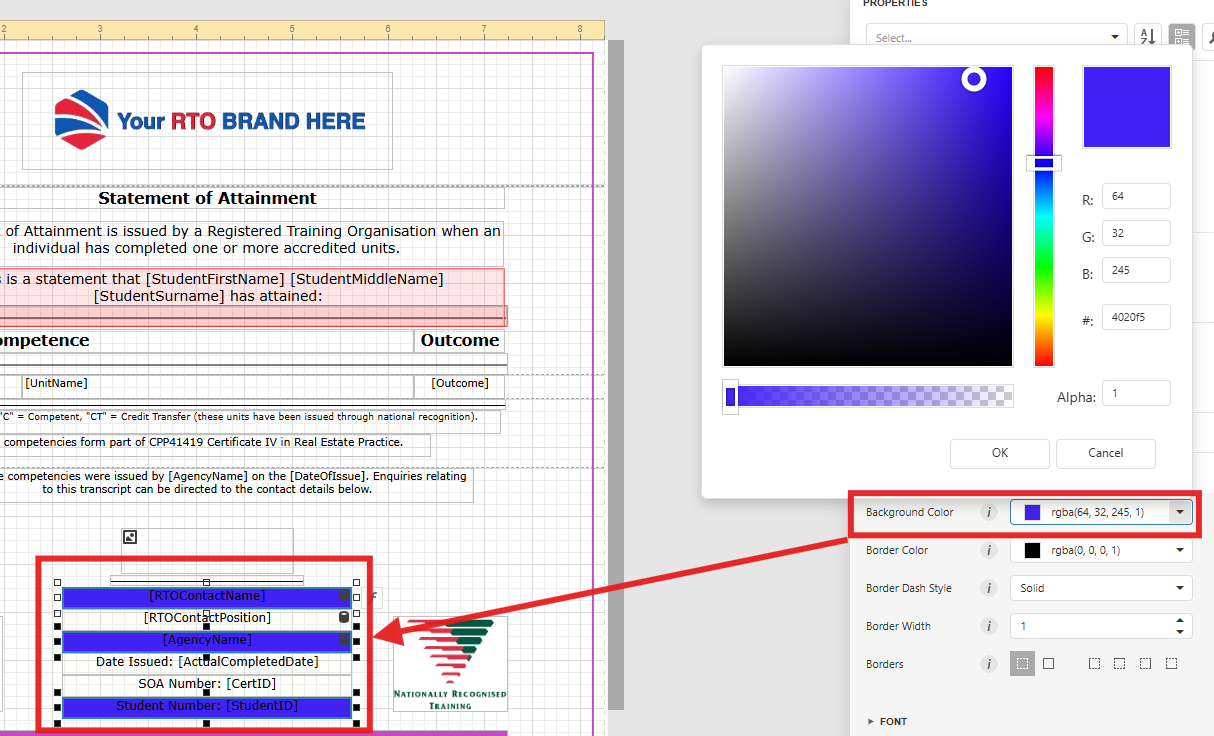1214x736 pixels.
Task: Toggle the last single-side border option in Borders row
Action: coord(1171,664)
